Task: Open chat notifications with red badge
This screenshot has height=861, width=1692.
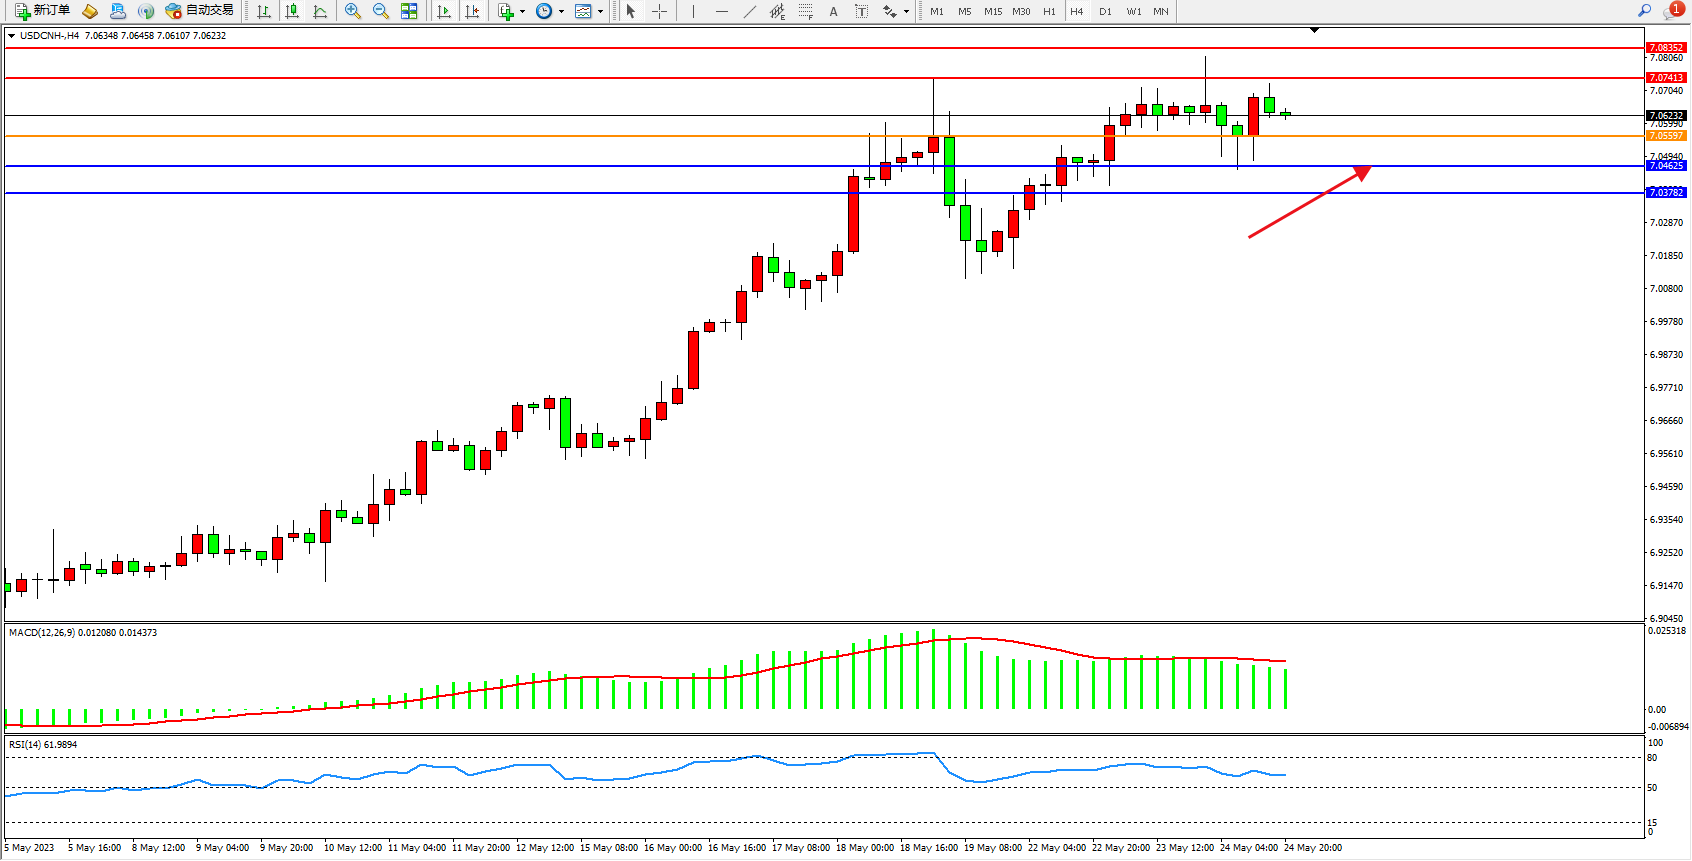Action: point(1672,11)
